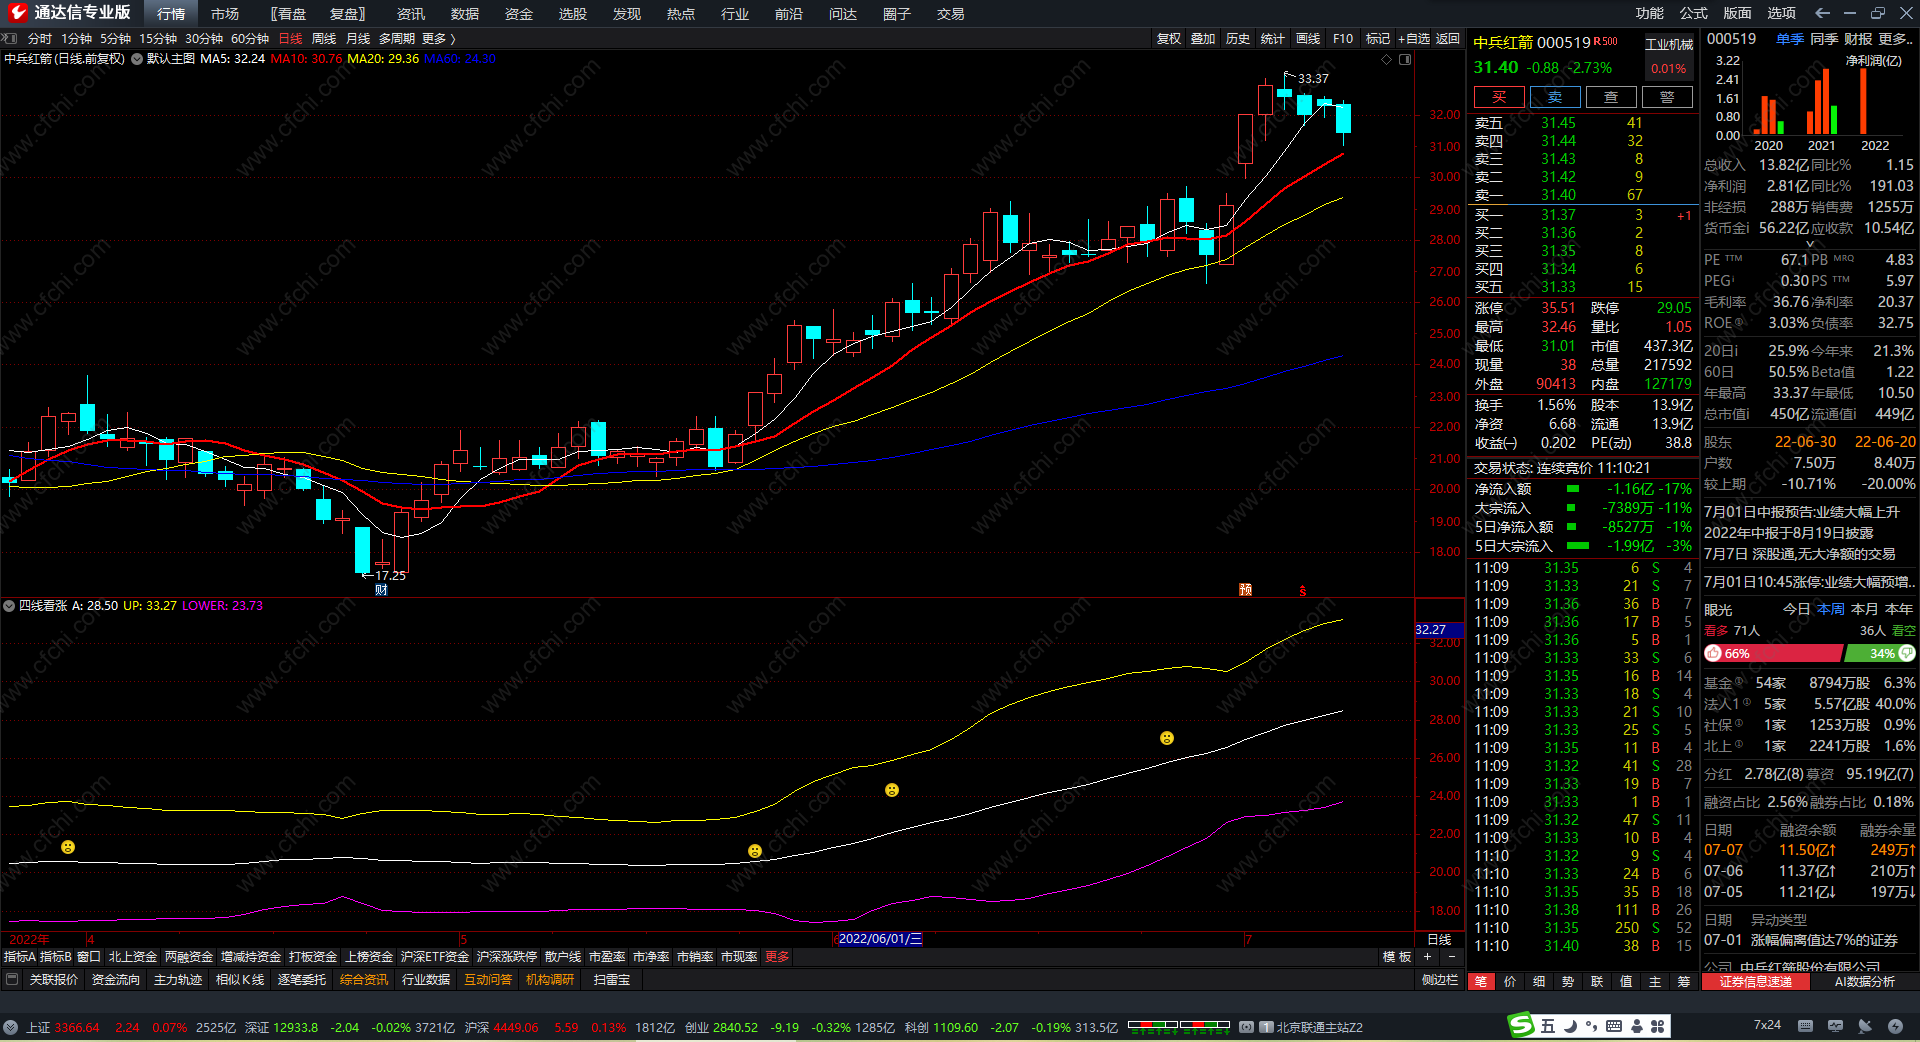Viewport: 1920px width, 1042px height.
Task: Click the circle icon left of 上证 index
Action: click(x=10, y=1027)
